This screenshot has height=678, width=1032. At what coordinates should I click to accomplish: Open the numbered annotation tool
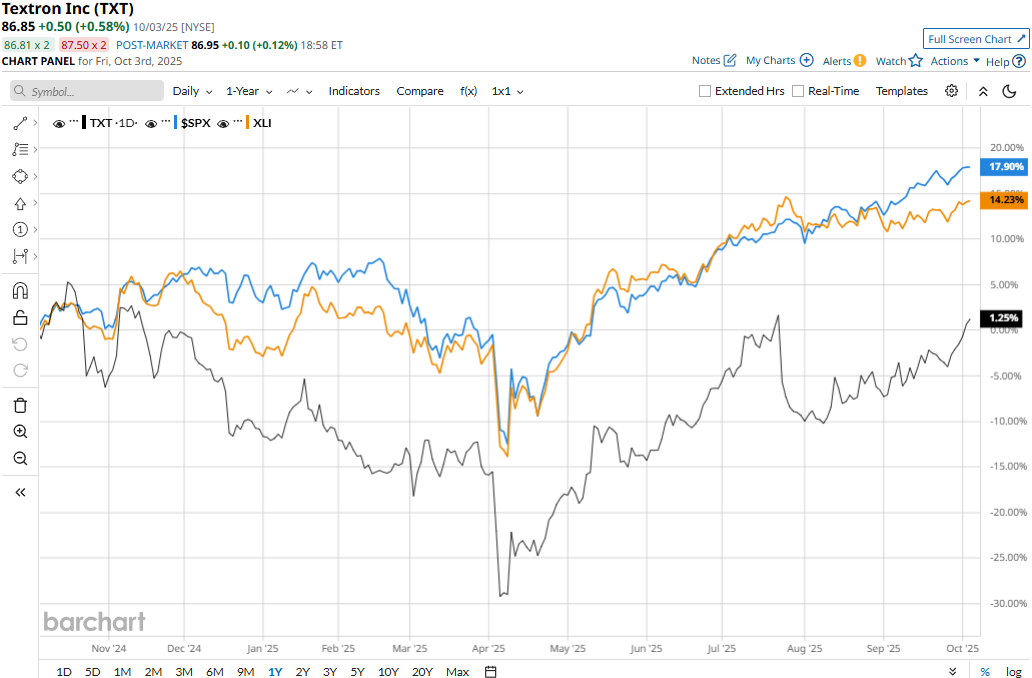coord(20,229)
